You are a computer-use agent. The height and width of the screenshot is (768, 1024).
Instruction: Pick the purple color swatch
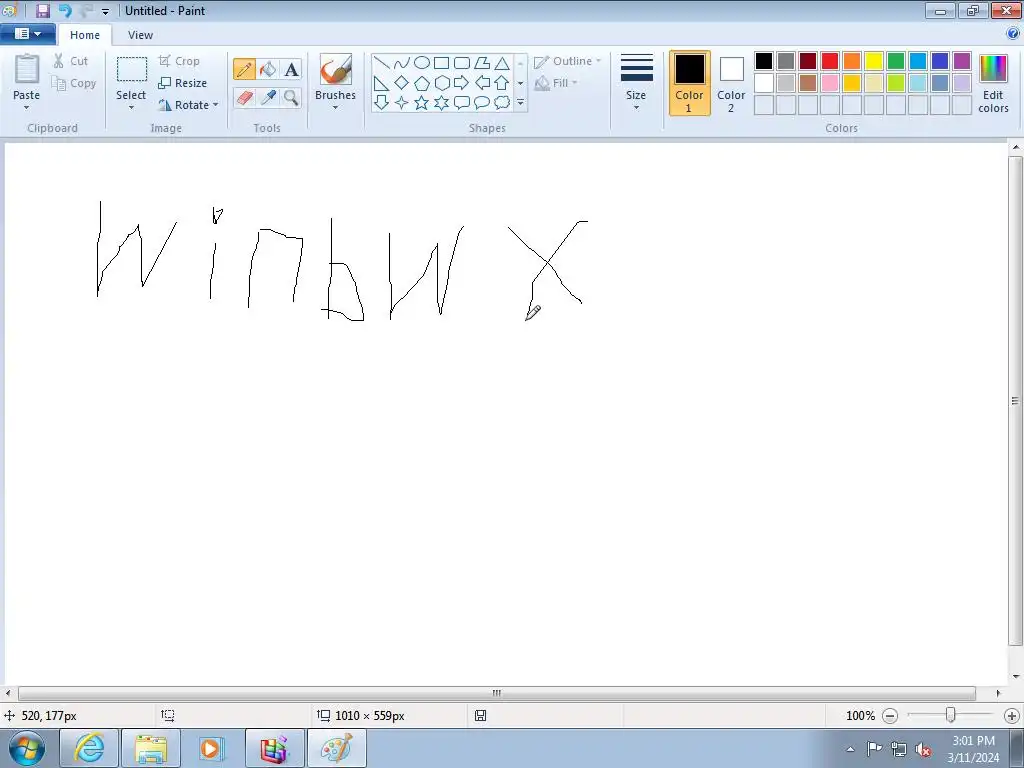tap(962, 61)
